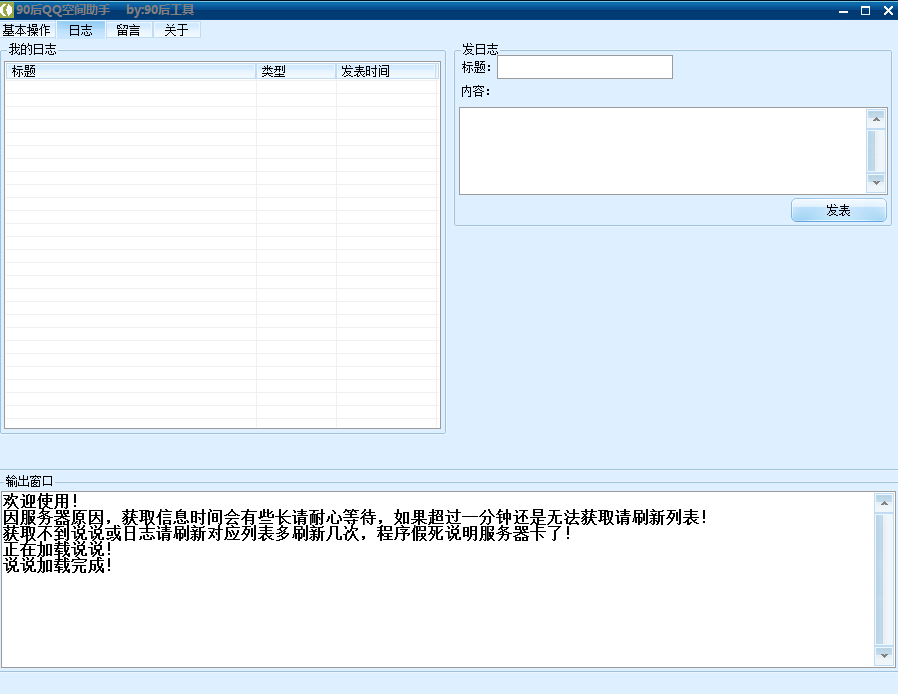This screenshot has width=898, height=694.
Task: Click the 输出窗口 scrollbar thumb
Action: click(x=883, y=578)
